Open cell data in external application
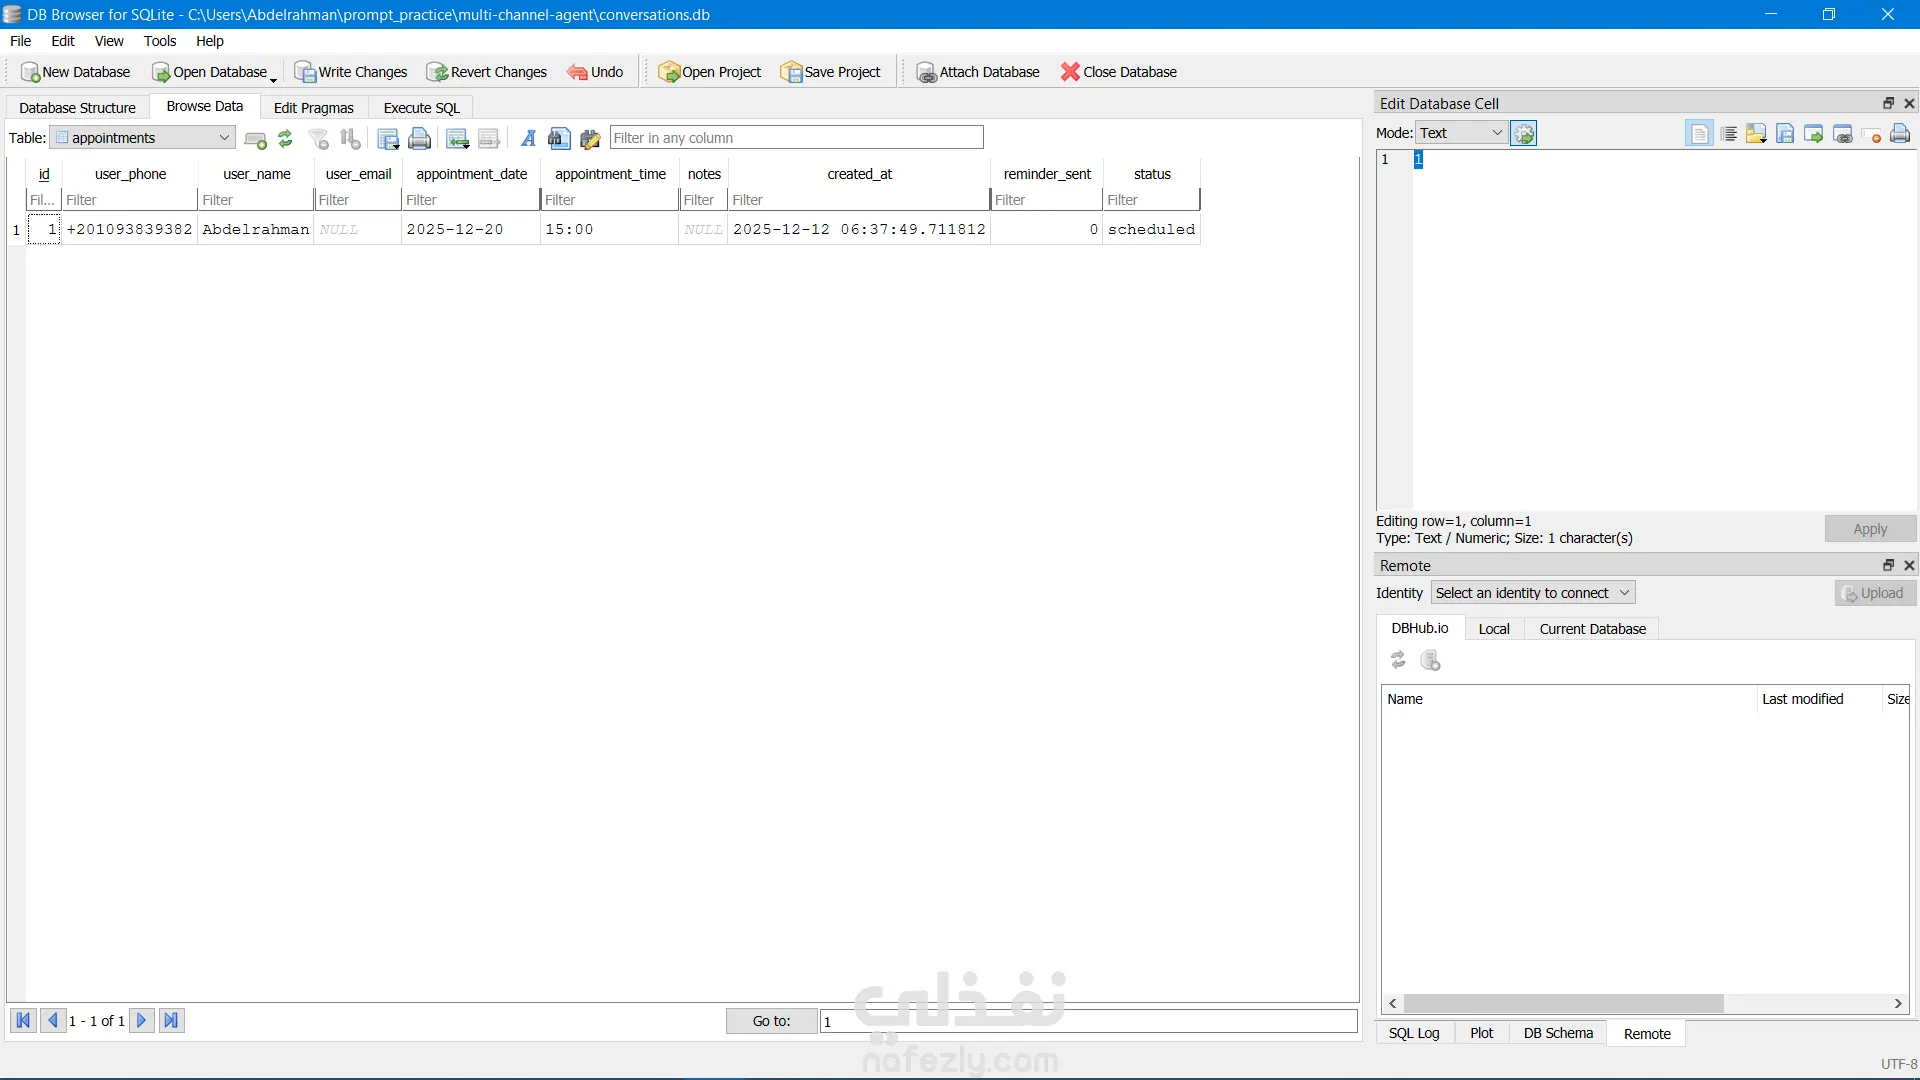 coord(1814,134)
